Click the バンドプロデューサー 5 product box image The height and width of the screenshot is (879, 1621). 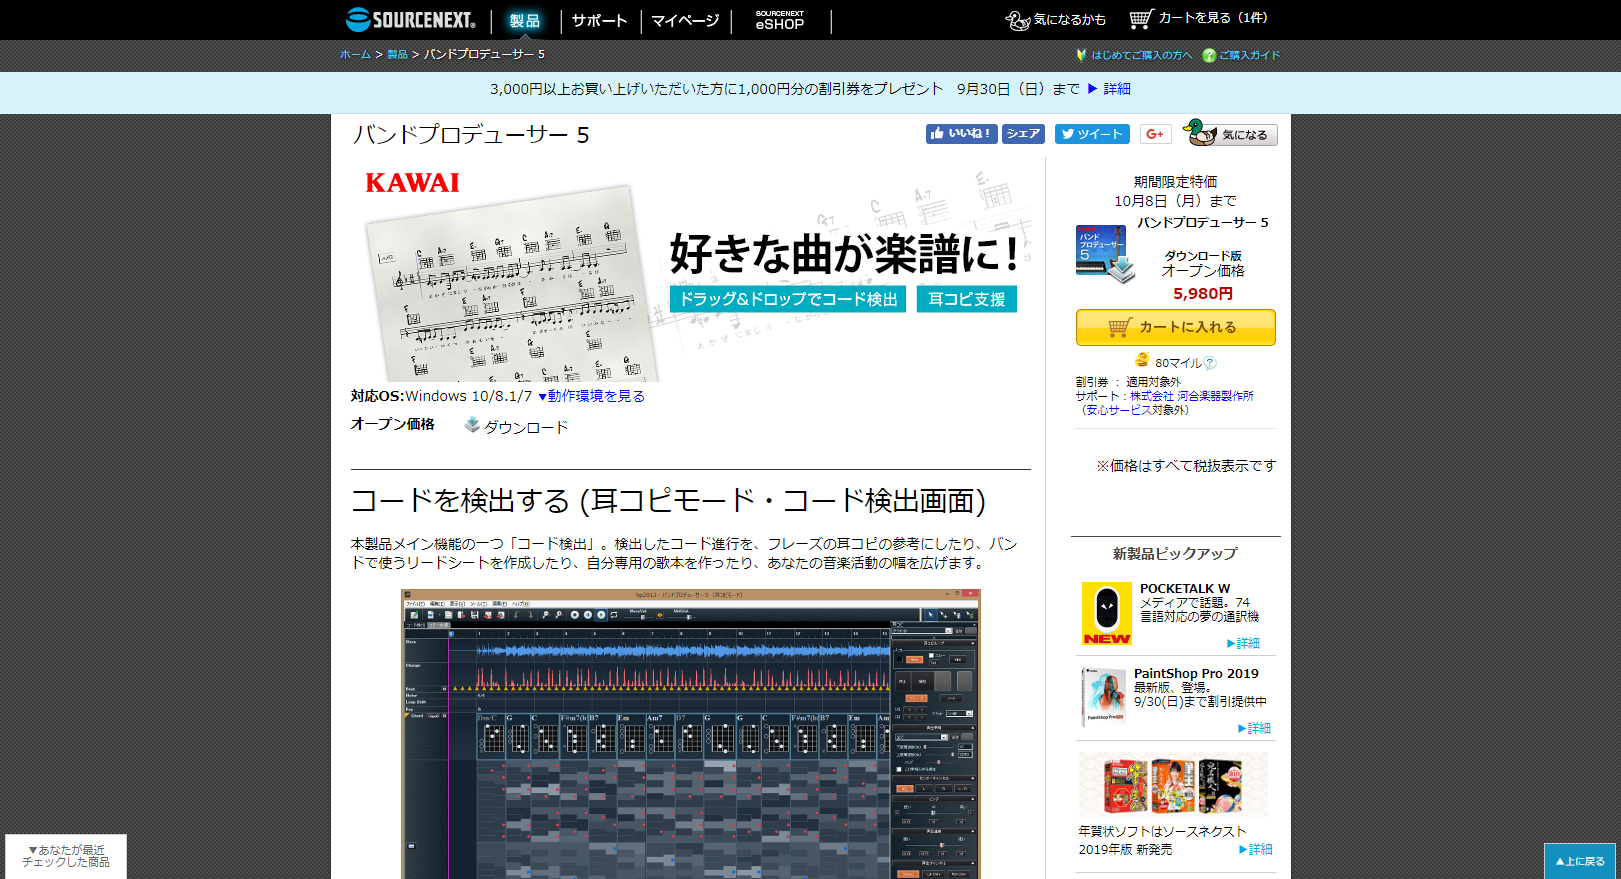pyautogui.click(x=1103, y=253)
